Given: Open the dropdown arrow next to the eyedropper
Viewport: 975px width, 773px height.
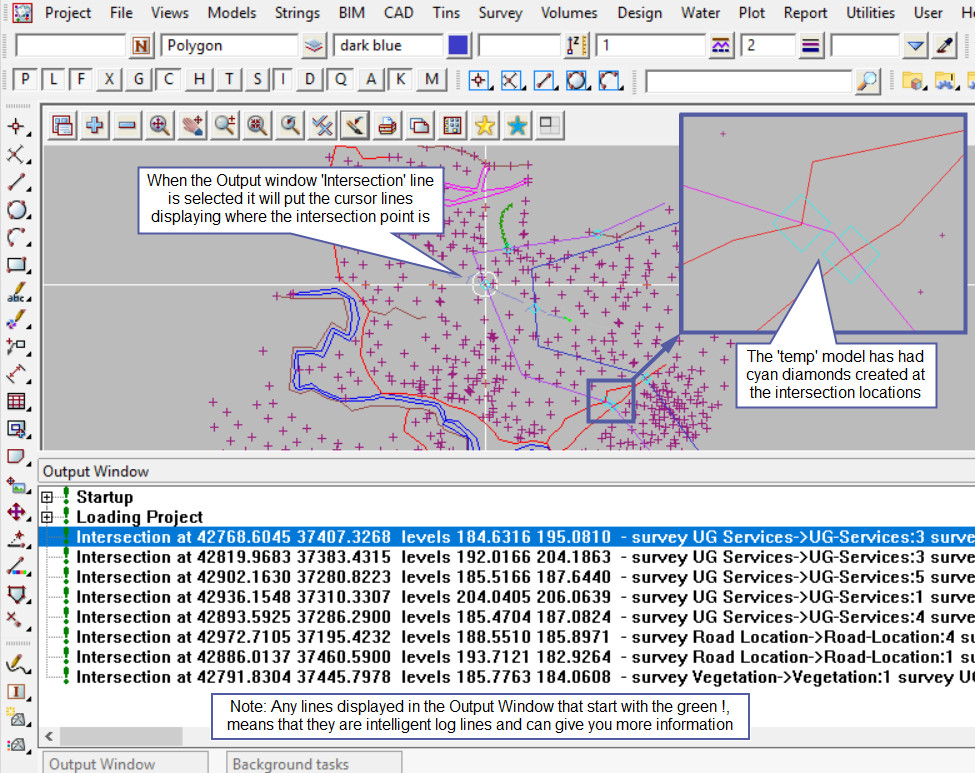Looking at the screenshot, I should point(915,46).
